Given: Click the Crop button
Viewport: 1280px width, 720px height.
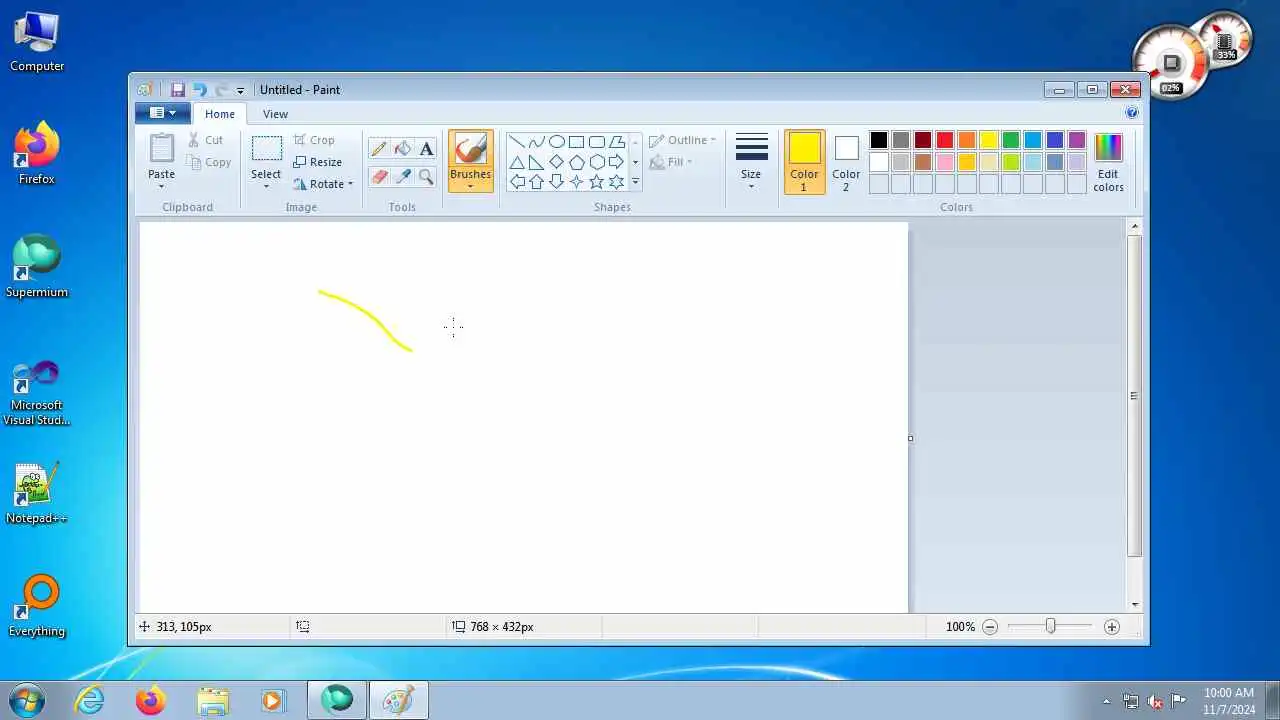Looking at the screenshot, I should click(314, 140).
